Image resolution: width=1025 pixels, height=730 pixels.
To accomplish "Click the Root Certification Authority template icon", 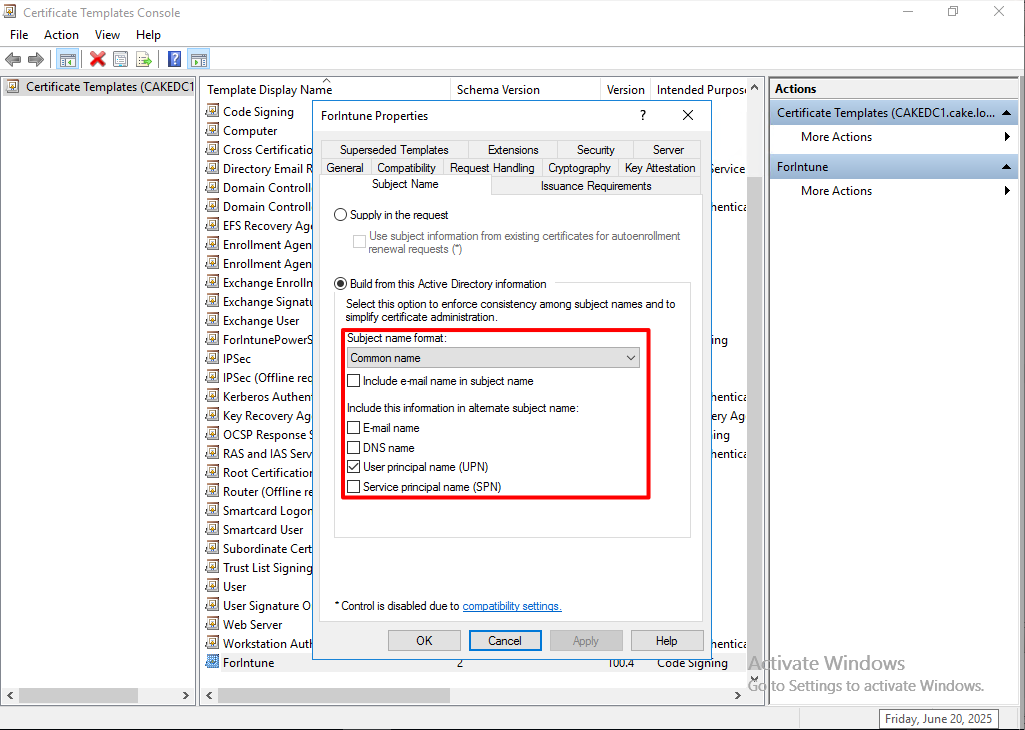I will click(212, 472).
